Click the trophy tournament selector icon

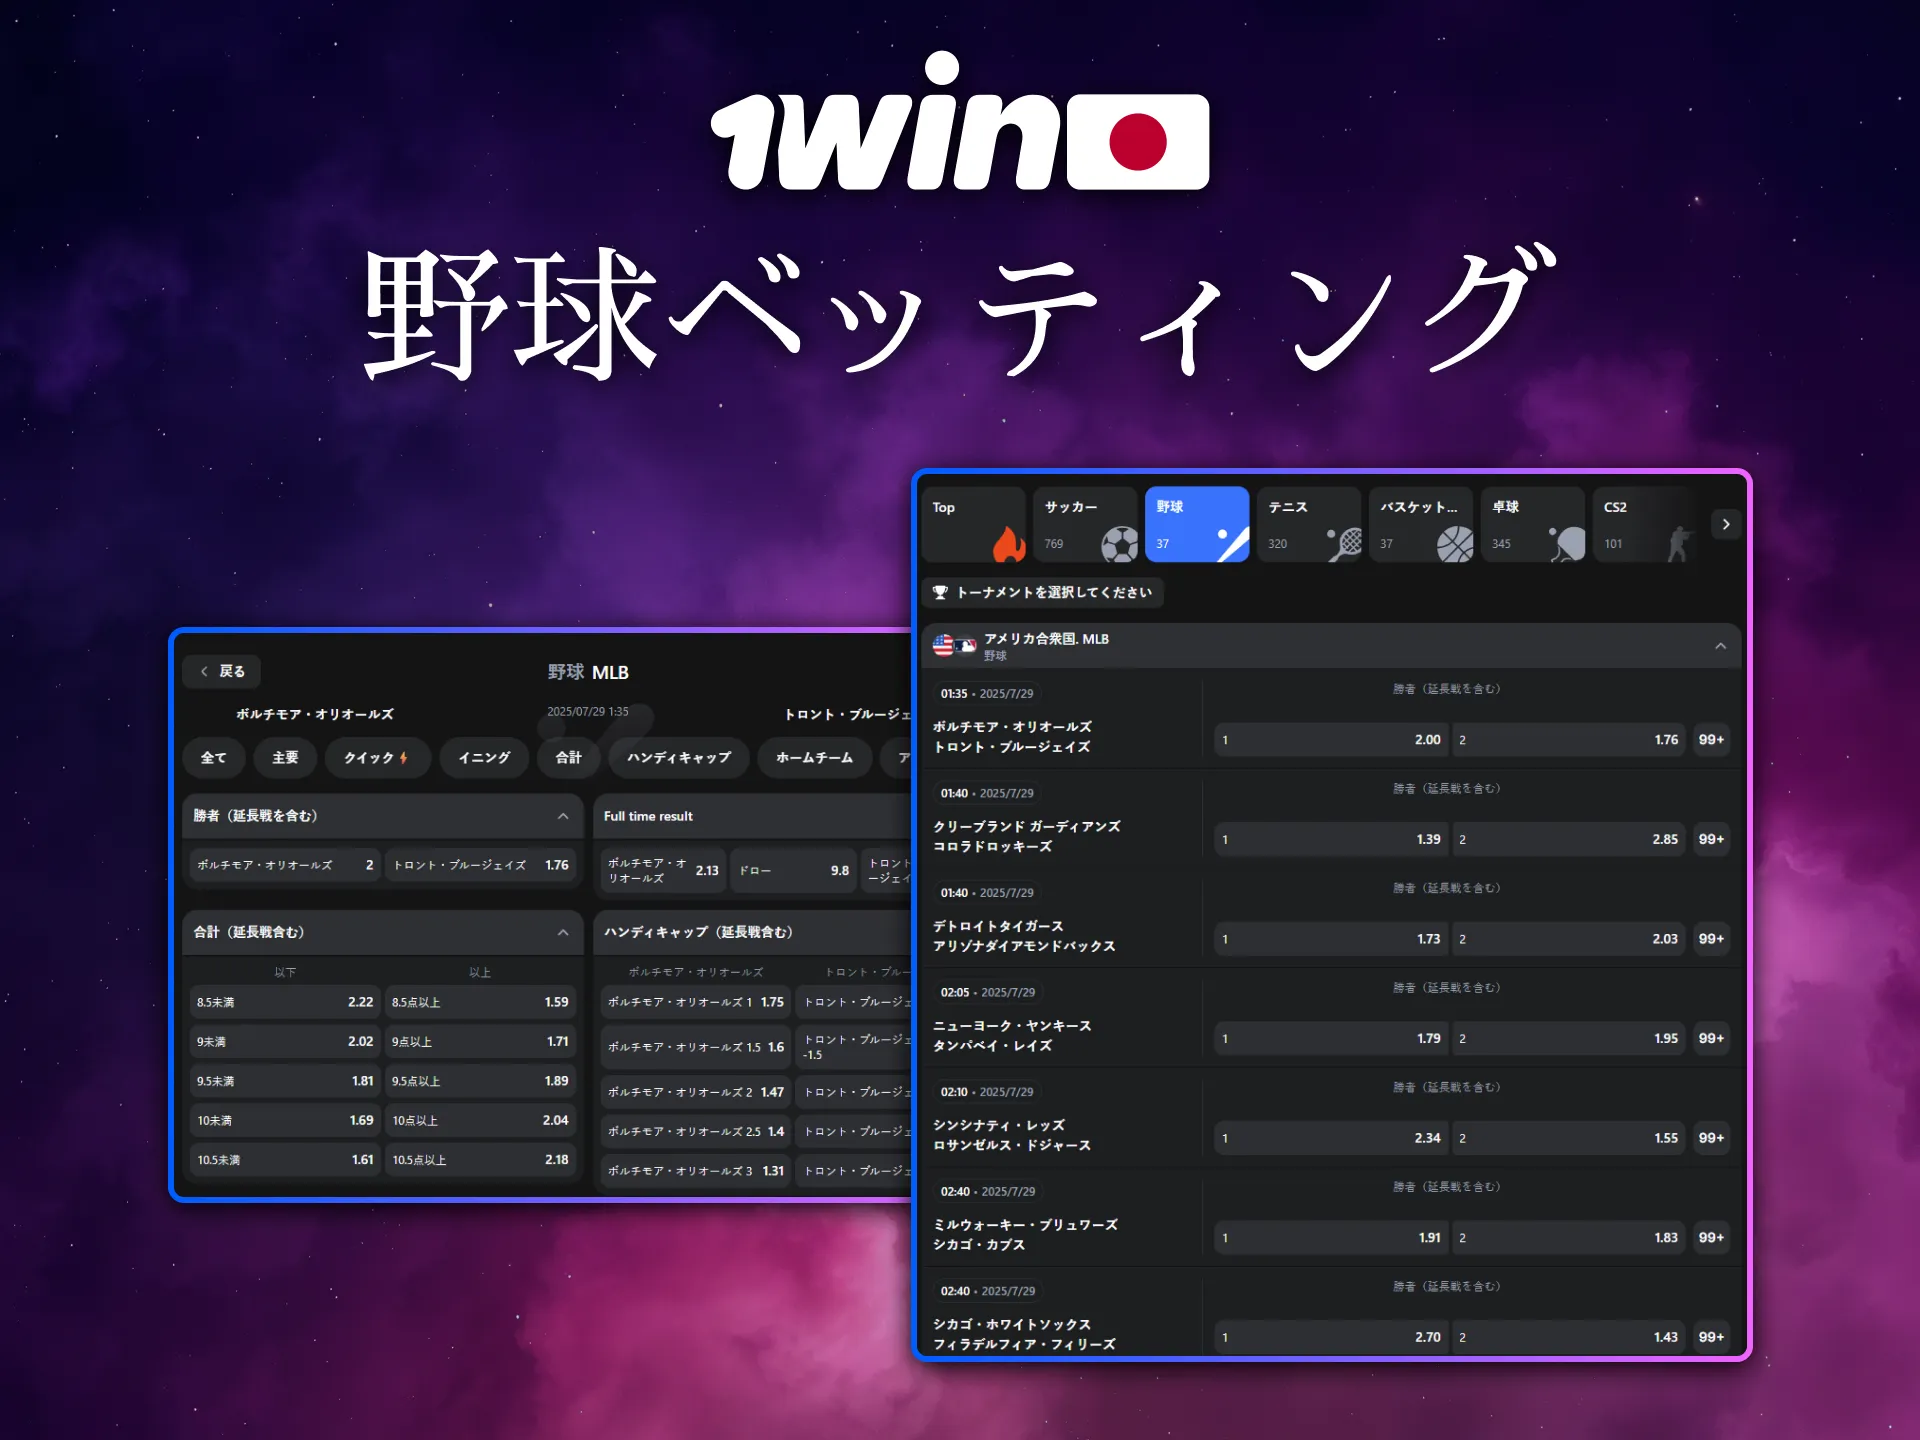point(940,592)
